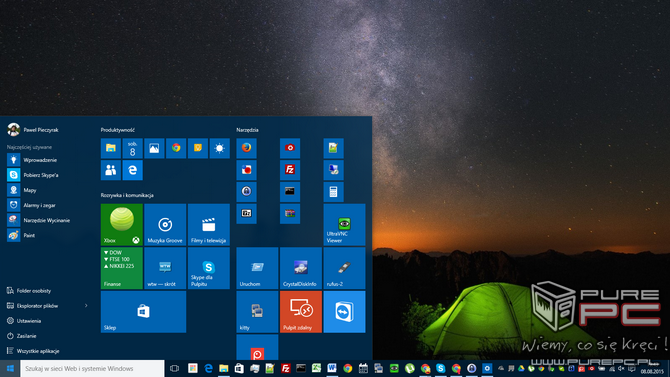The width and height of the screenshot is (670, 377).
Task: Open the Filmy i telewizja tile
Action: [x=209, y=224]
